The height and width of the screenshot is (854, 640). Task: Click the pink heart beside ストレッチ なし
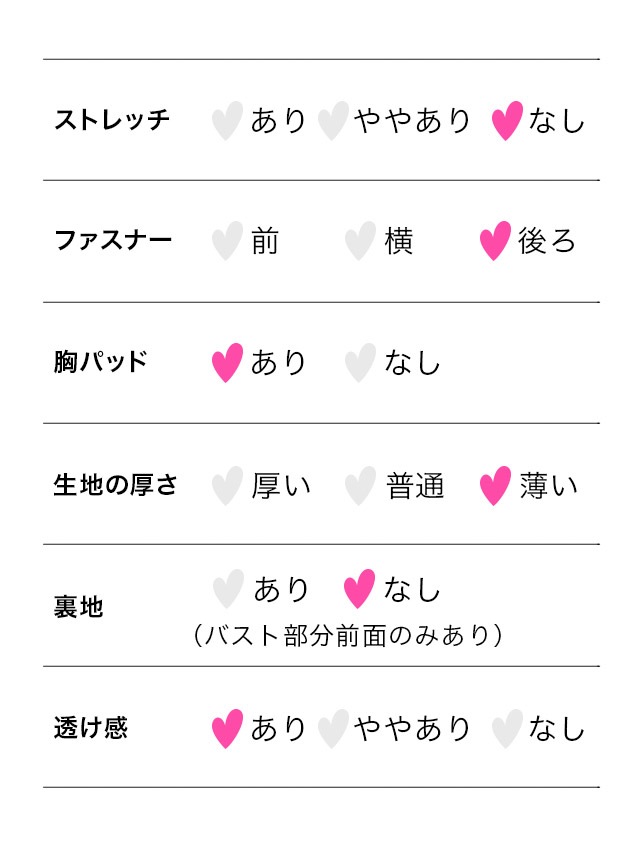point(507,120)
